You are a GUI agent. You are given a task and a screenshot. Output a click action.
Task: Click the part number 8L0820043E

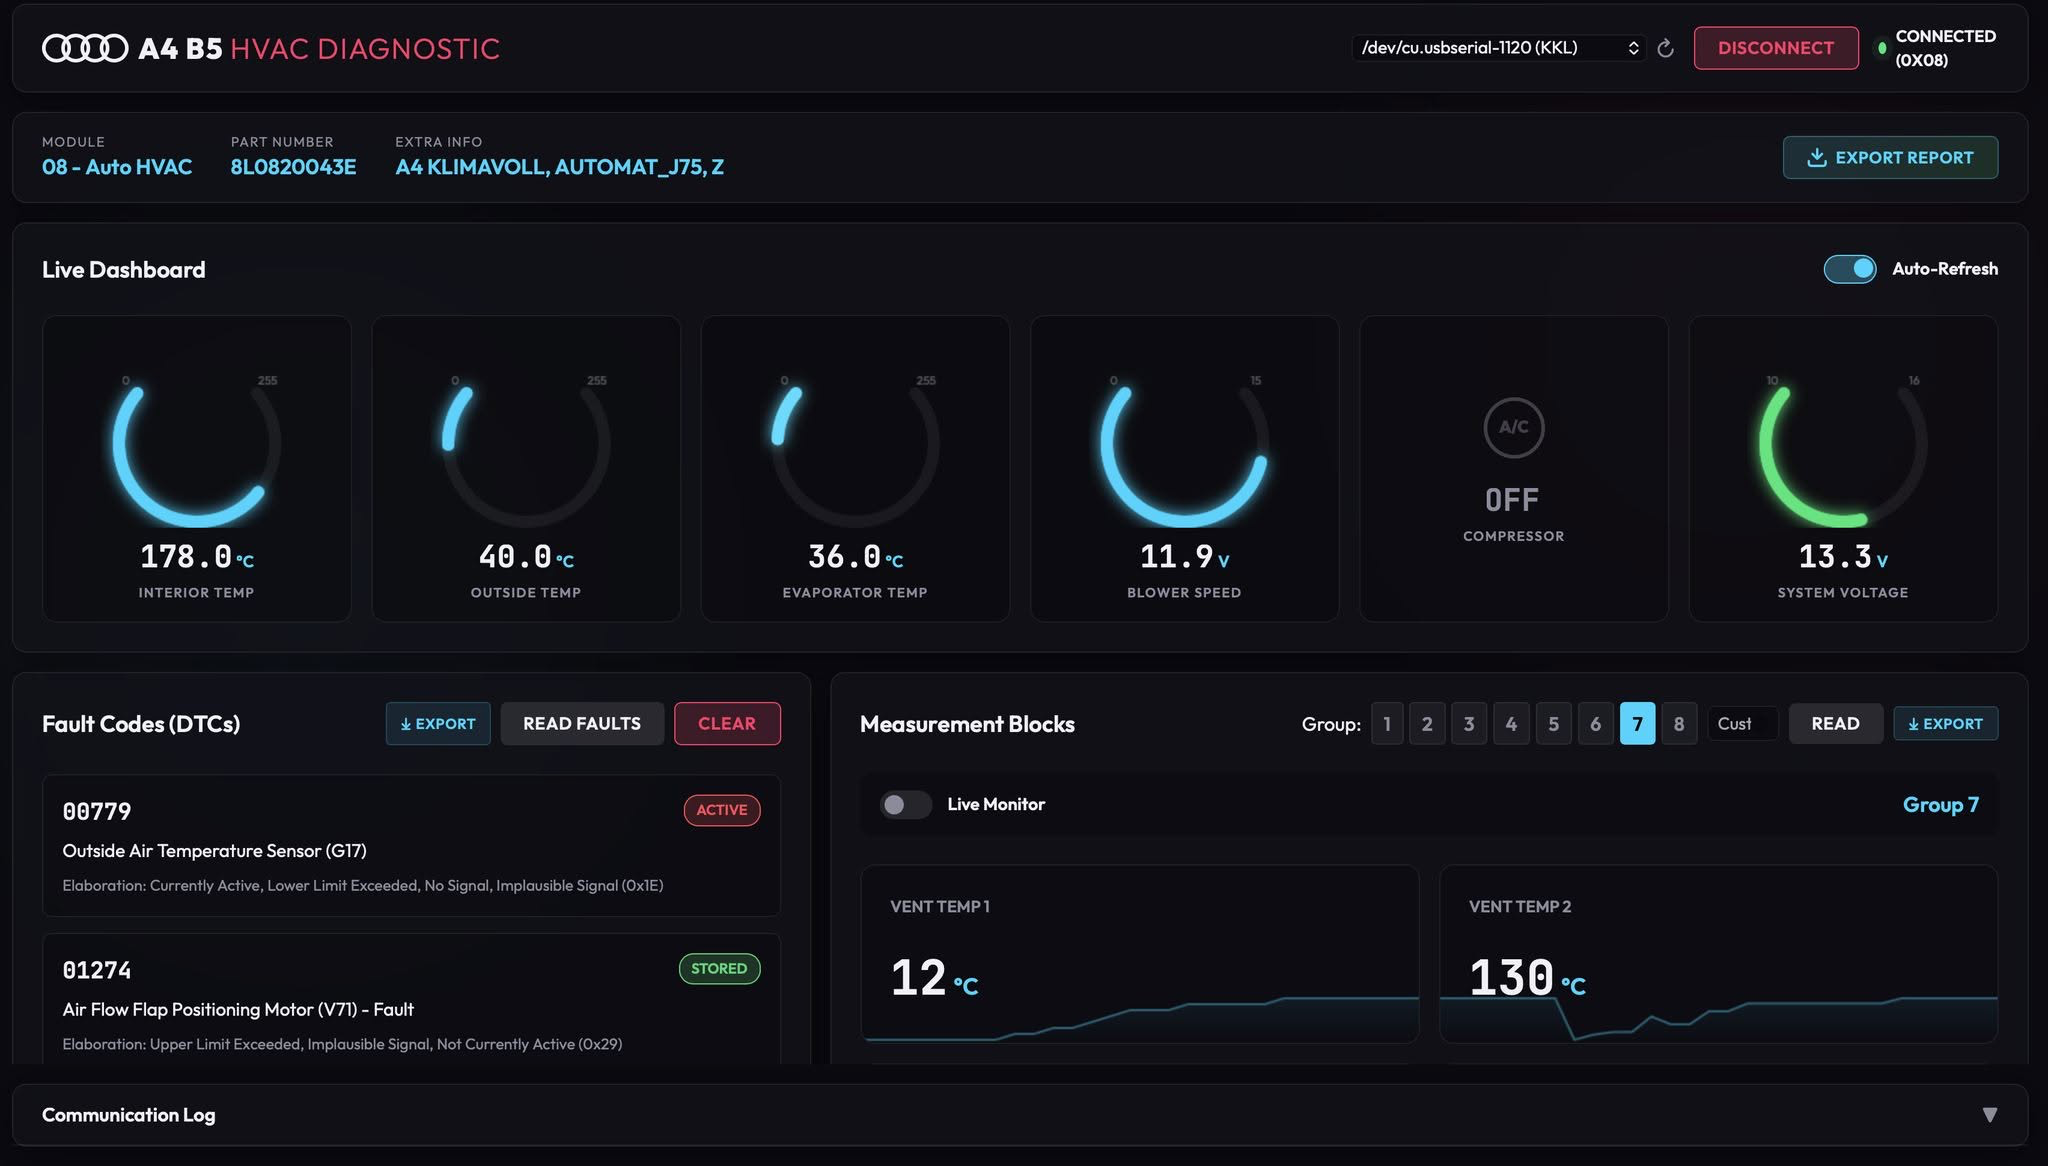[293, 167]
